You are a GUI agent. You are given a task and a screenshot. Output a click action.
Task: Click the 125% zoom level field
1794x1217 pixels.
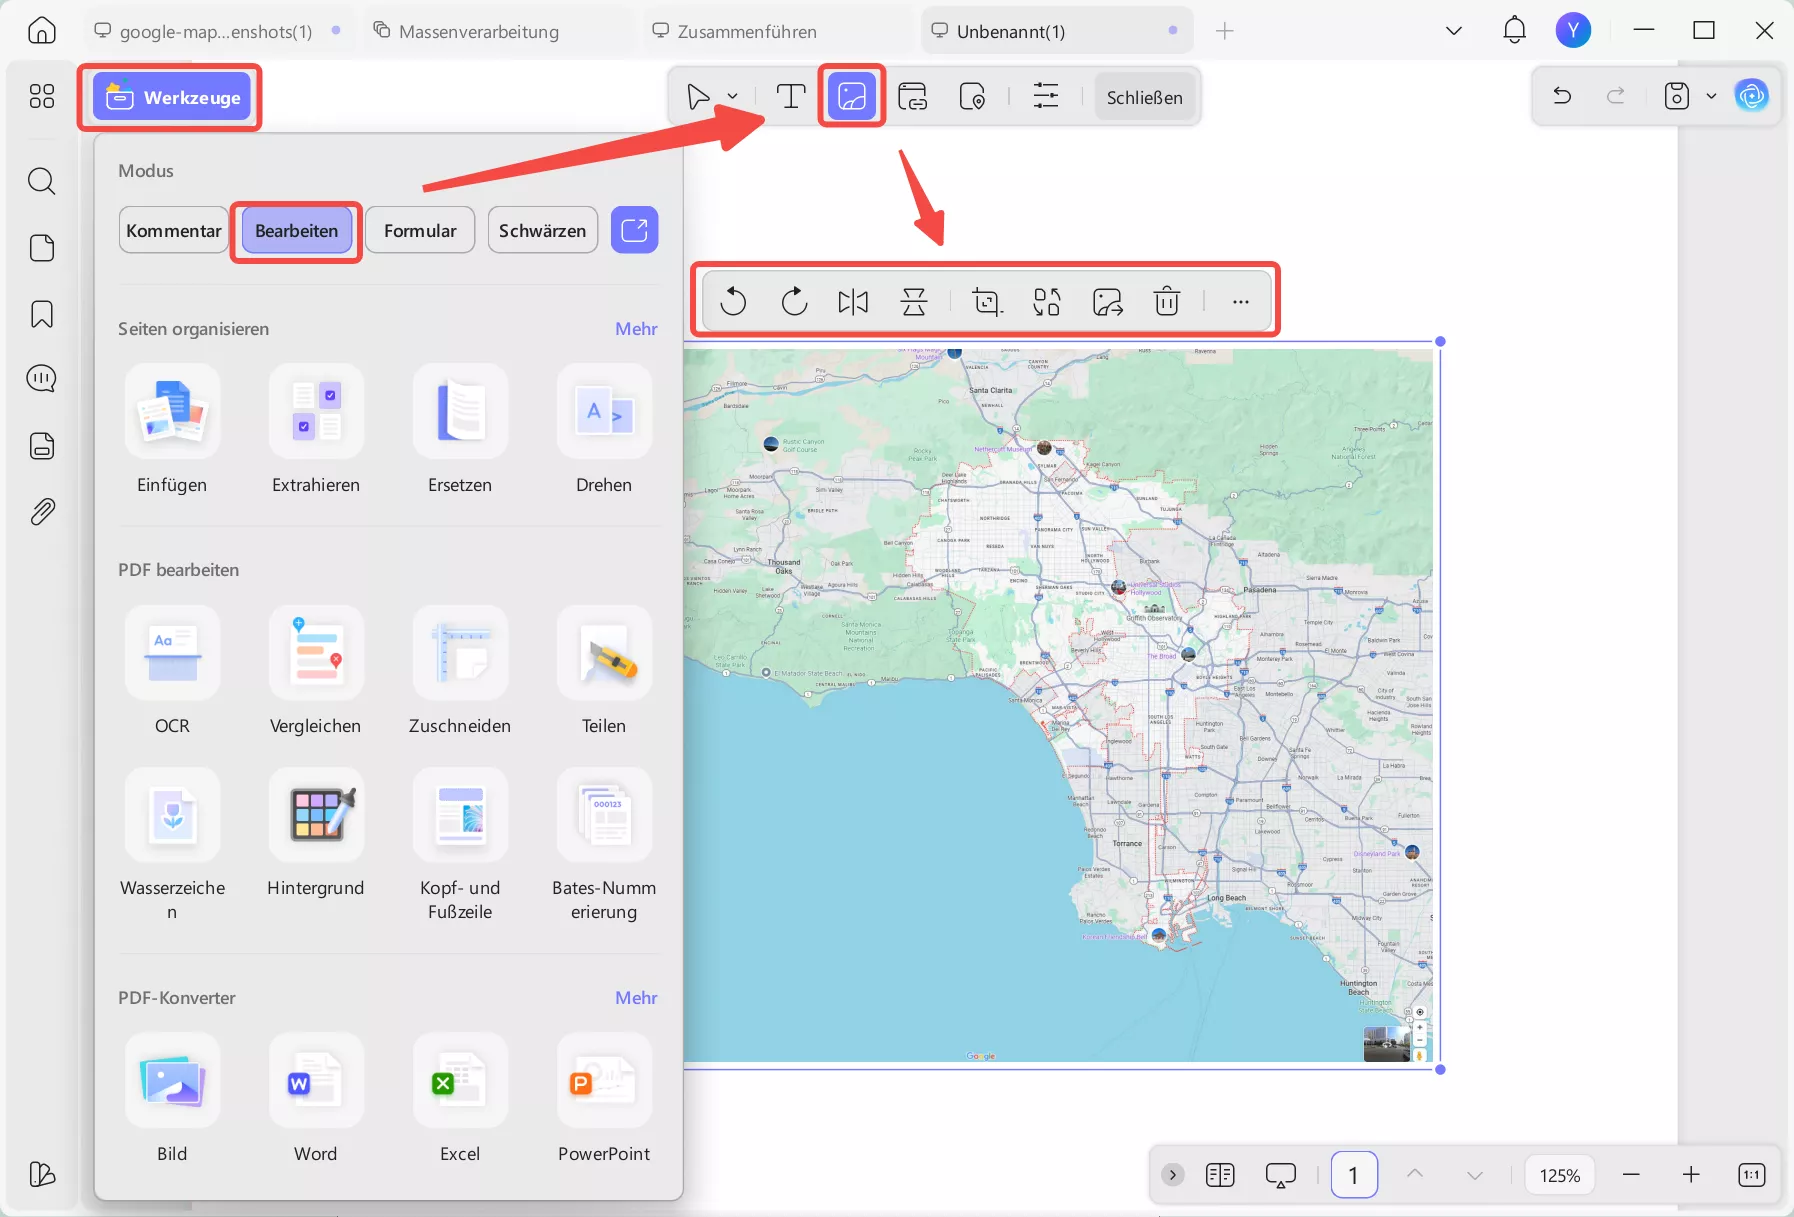[1560, 1175]
